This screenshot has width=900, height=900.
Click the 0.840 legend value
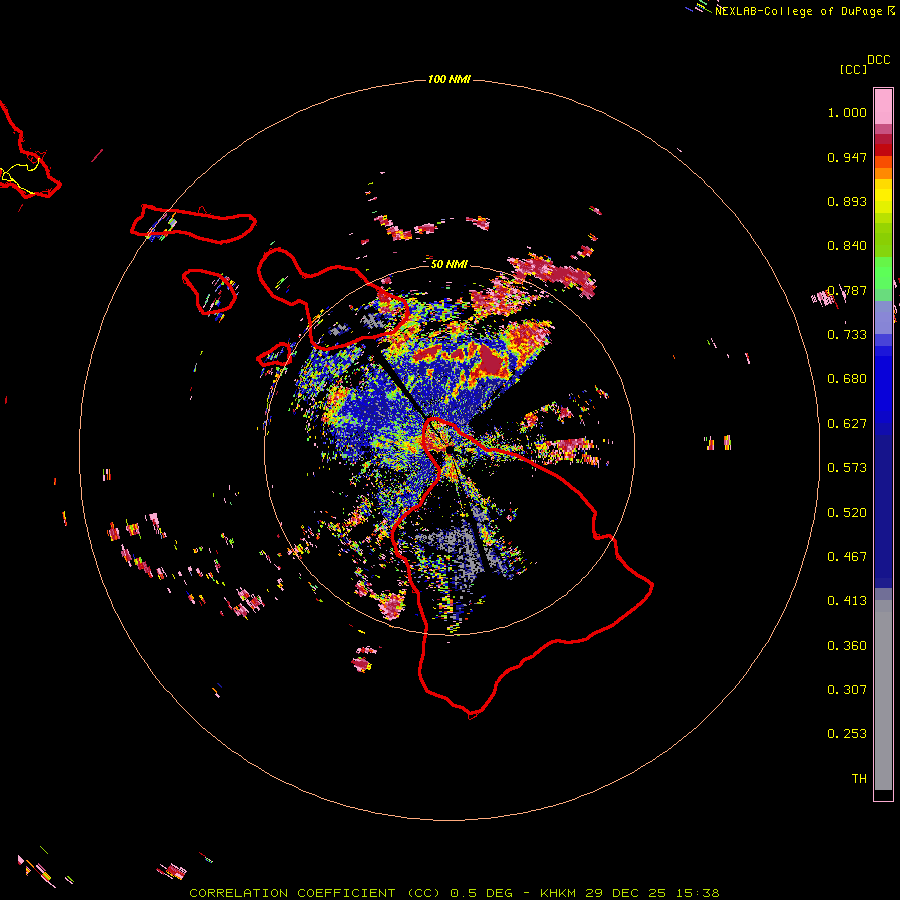(x=847, y=246)
